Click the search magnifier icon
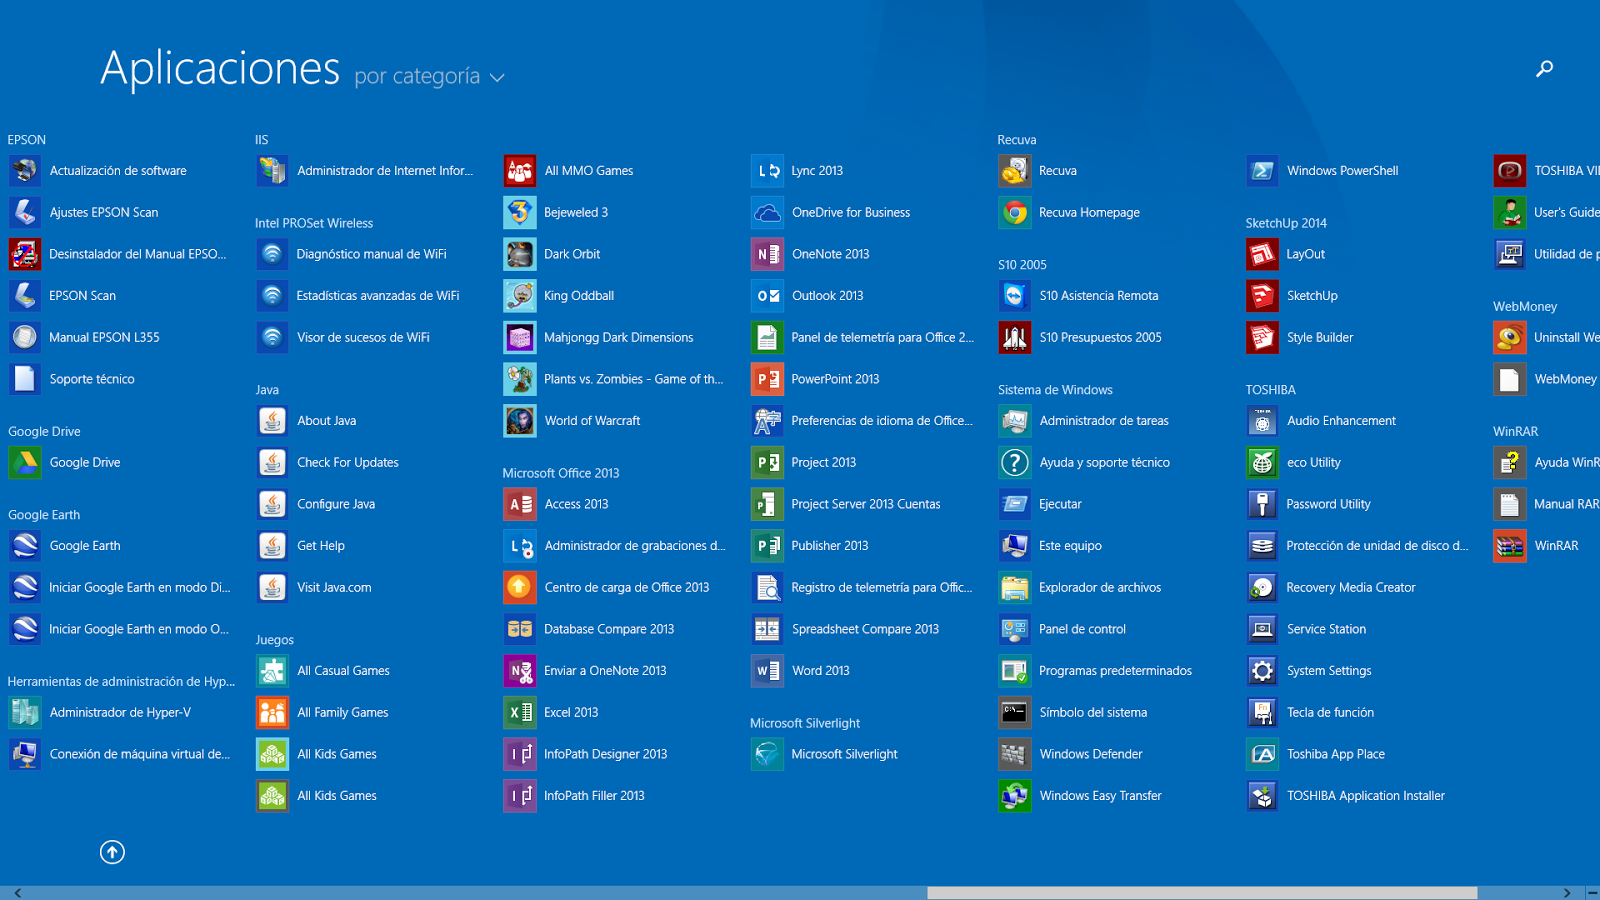Viewport: 1600px width, 900px height. click(x=1545, y=68)
